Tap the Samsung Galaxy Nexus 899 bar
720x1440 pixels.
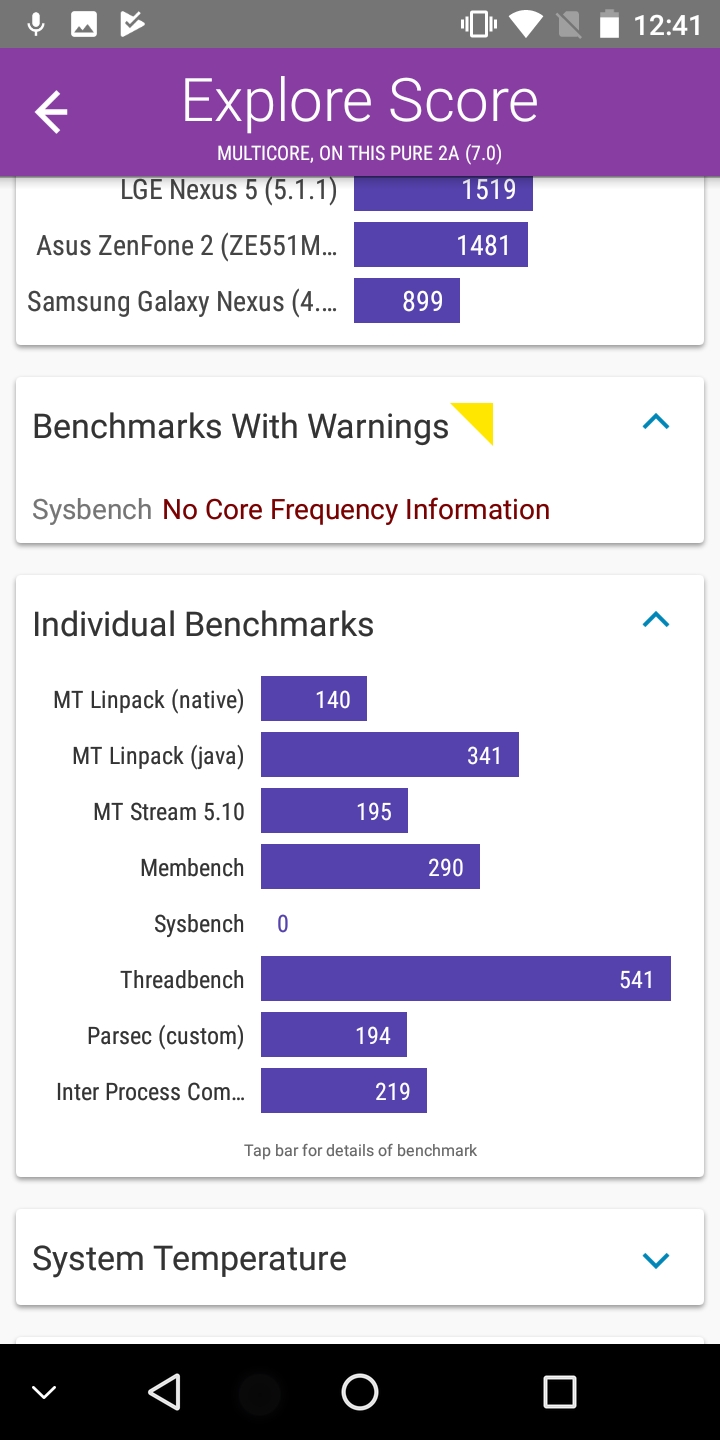pos(406,301)
